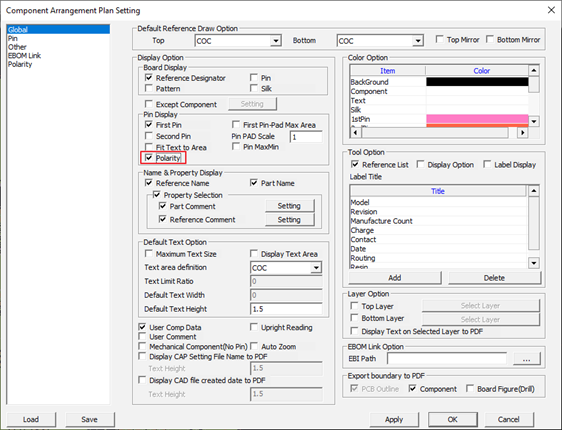562x430 pixels.
Task: Click the Default Text Height input field
Action: tap(286, 309)
